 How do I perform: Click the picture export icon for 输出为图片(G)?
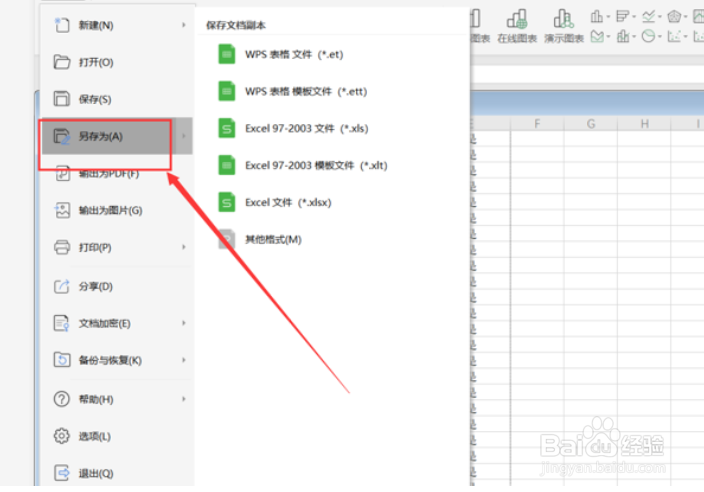(x=62, y=210)
